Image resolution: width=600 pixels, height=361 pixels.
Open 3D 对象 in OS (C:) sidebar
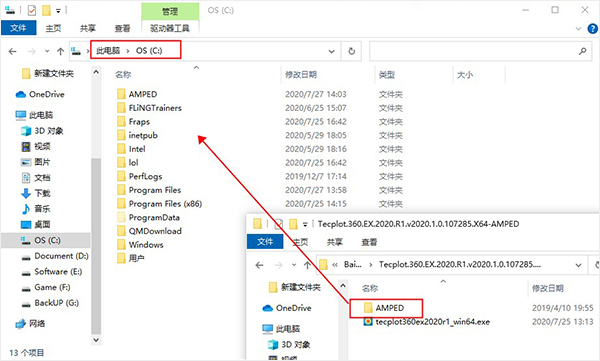tap(42, 131)
